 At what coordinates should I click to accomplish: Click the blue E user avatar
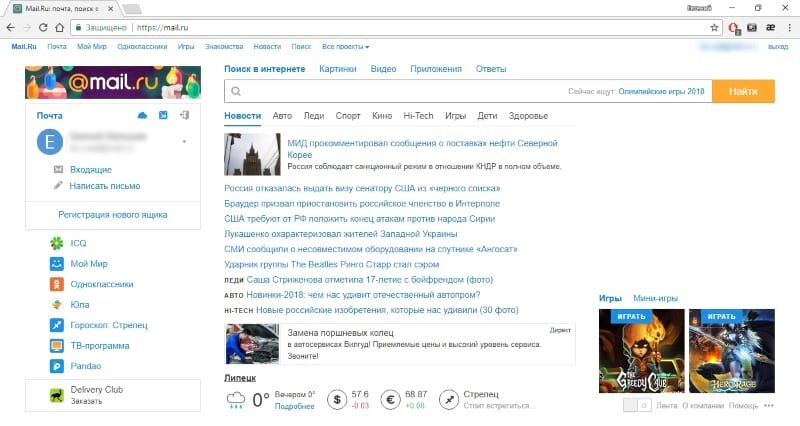point(50,141)
